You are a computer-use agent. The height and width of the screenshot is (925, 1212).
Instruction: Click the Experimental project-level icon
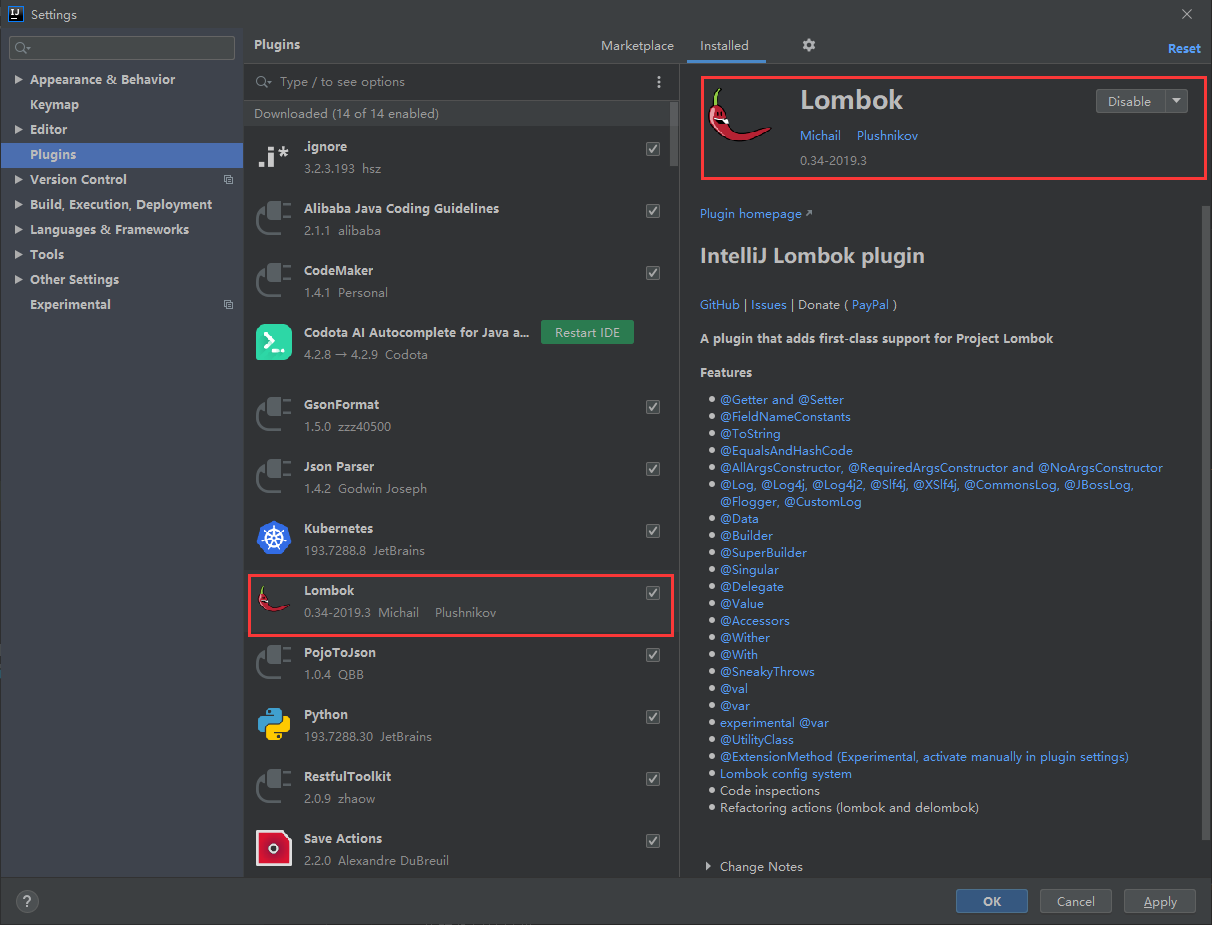point(229,305)
